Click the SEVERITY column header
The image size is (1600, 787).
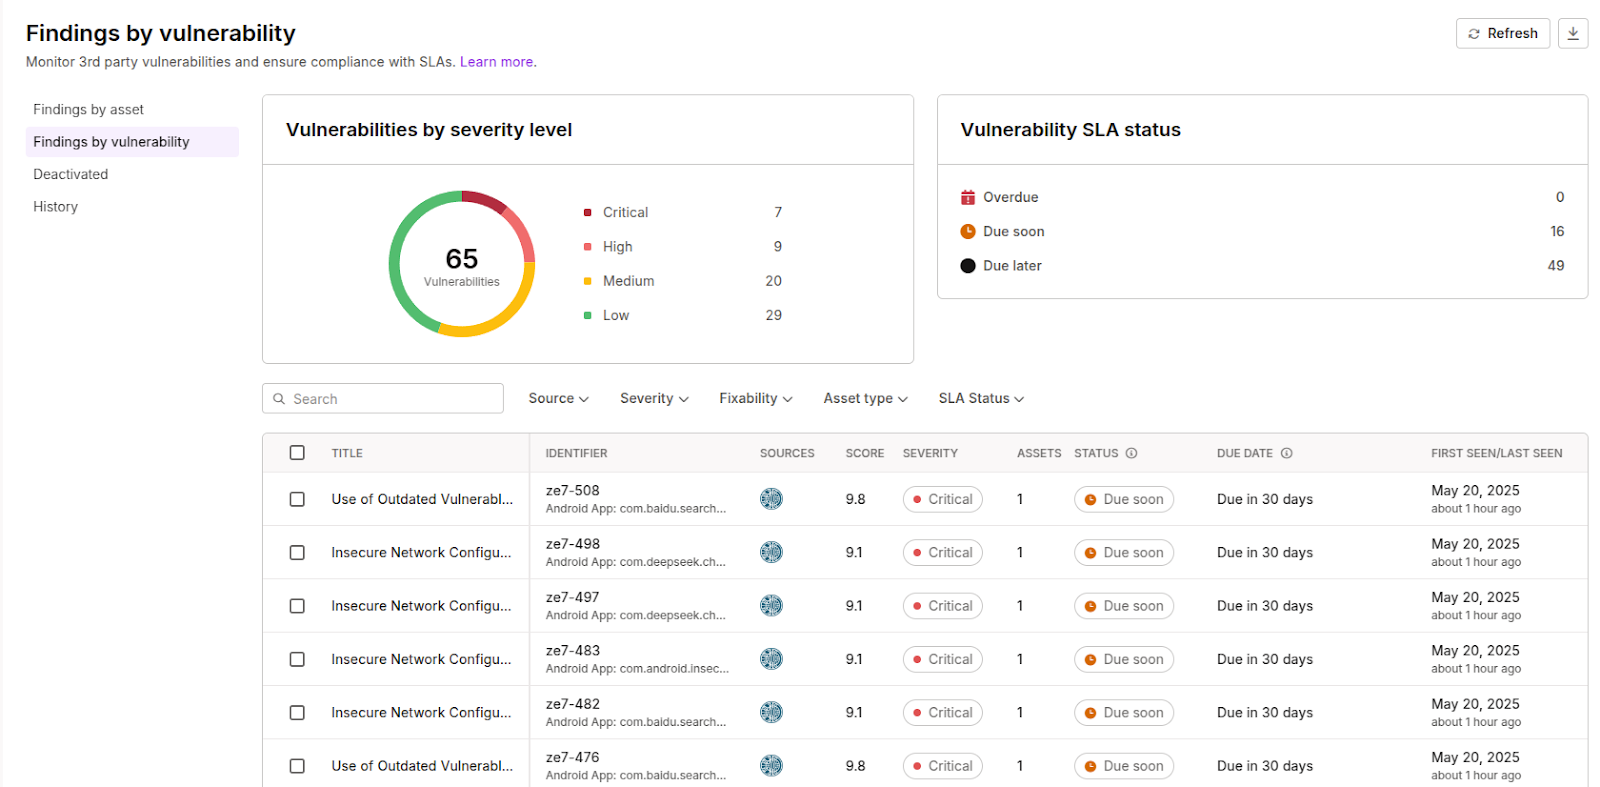point(930,453)
